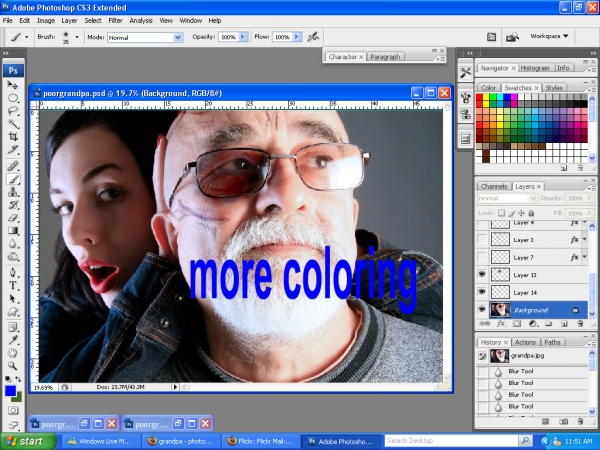600x450 pixels.
Task: Select the Zoom tool
Action: pyautogui.click(x=13, y=366)
